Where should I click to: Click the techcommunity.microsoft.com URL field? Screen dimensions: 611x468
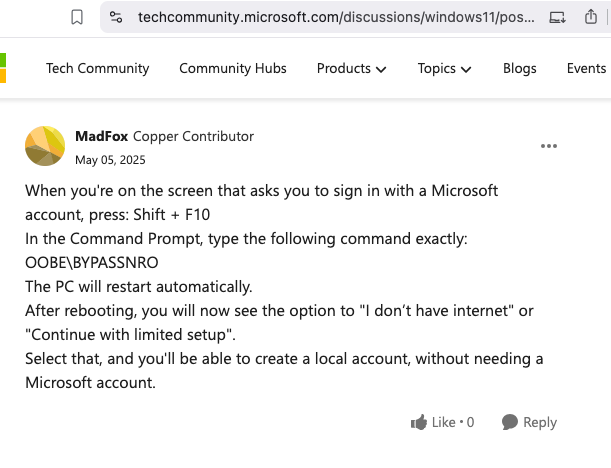(336, 17)
